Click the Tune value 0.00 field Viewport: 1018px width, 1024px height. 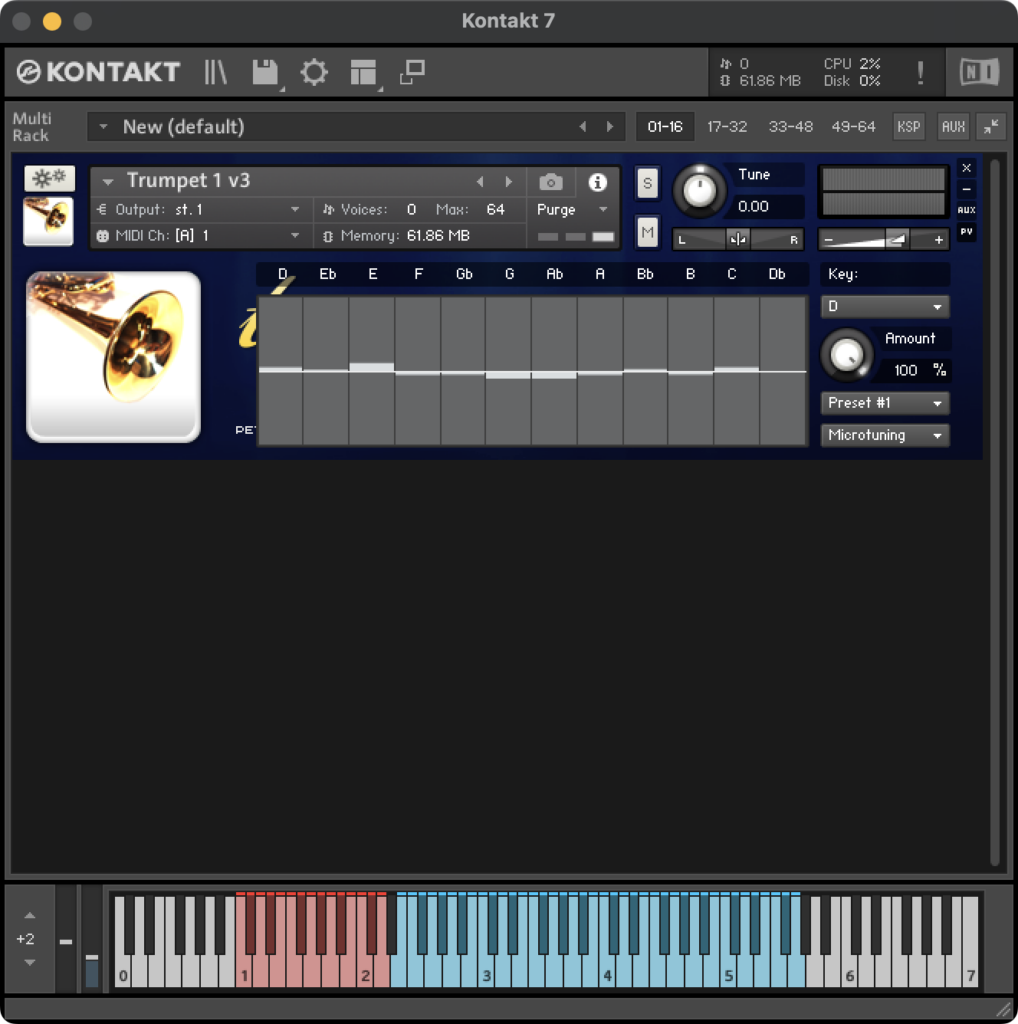click(x=767, y=207)
